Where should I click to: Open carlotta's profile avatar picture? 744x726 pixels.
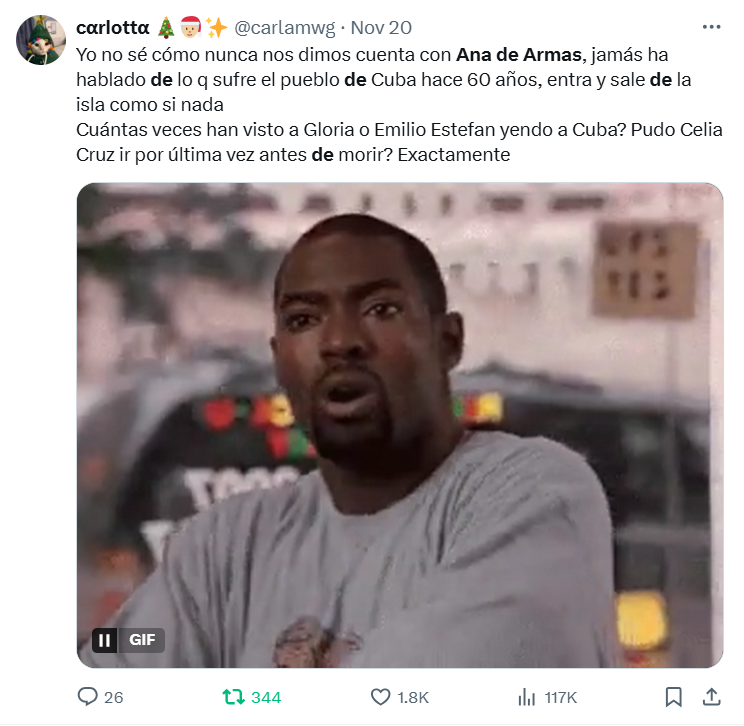(41, 40)
